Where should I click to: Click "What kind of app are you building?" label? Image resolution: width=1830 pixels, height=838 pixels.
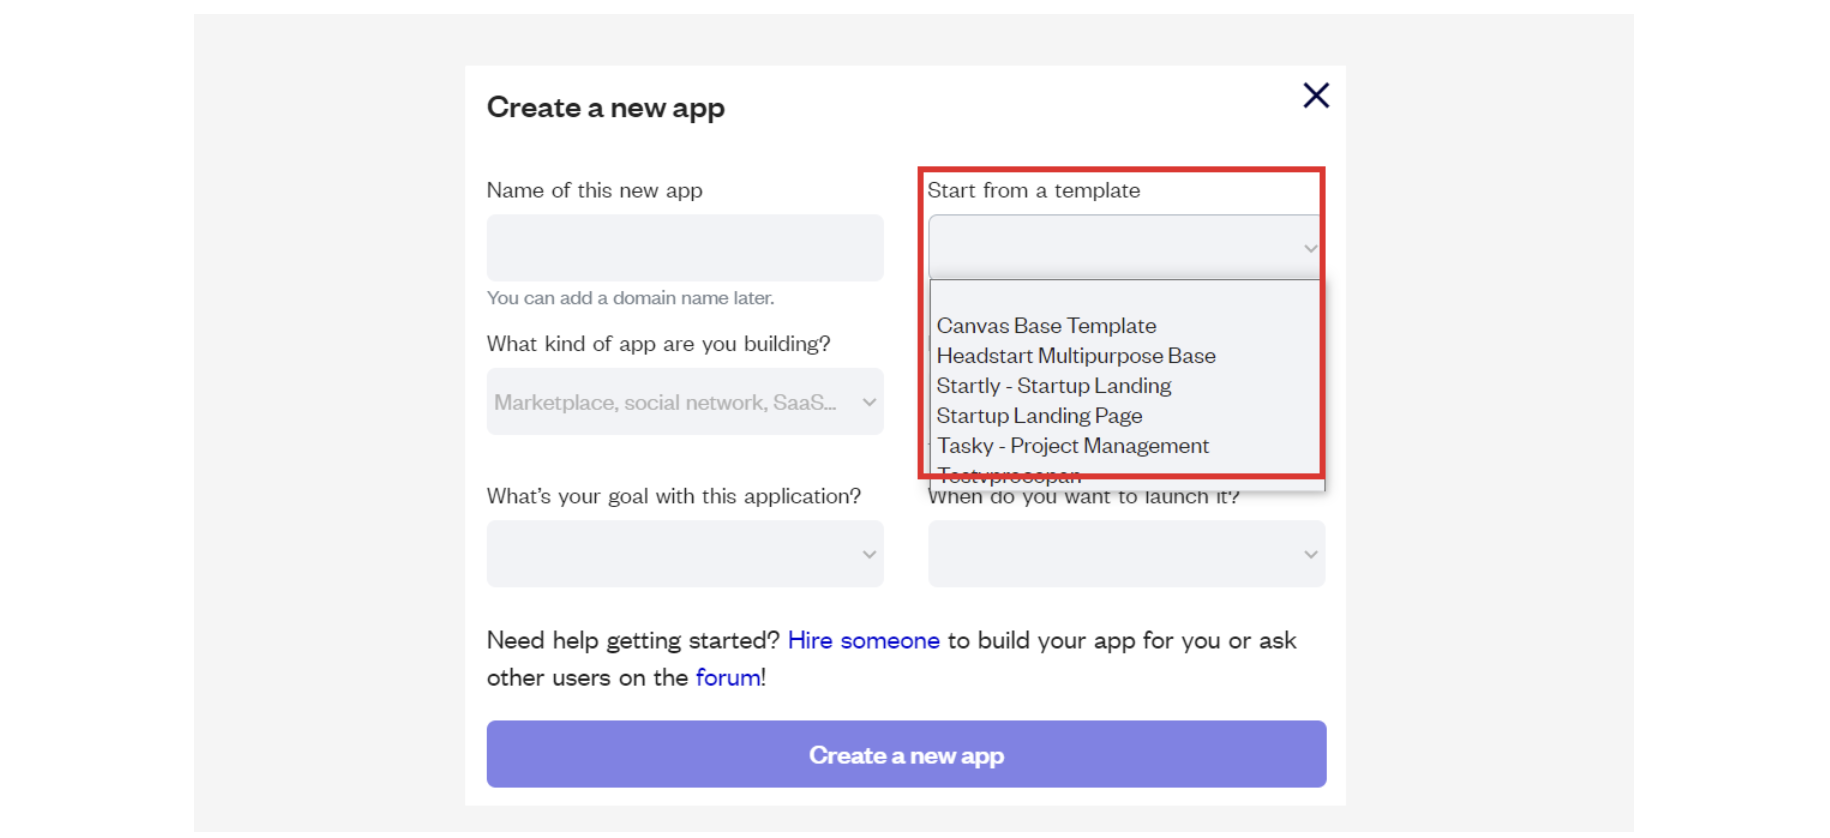(658, 344)
